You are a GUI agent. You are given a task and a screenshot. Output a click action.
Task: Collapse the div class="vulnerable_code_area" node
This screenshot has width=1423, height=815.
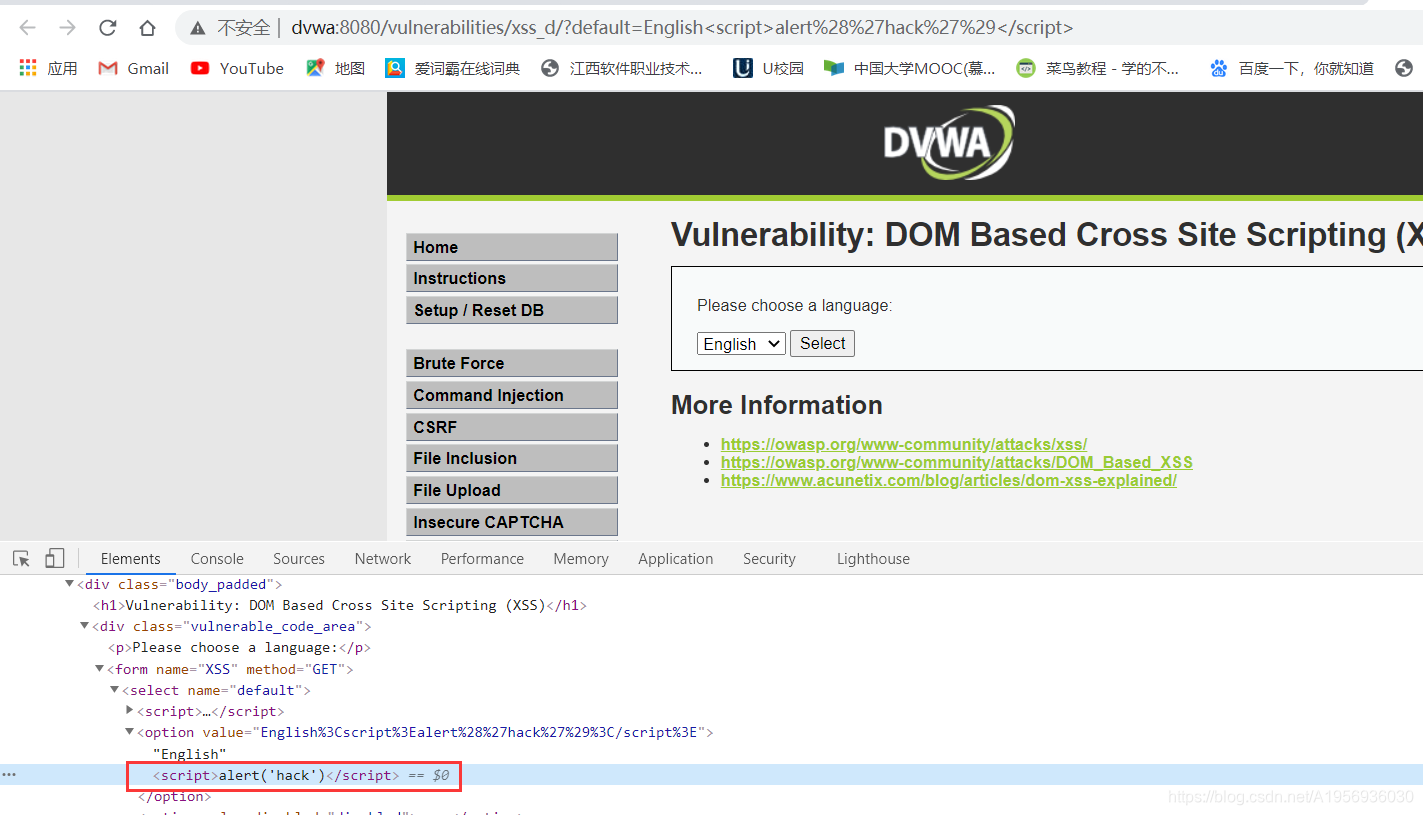[85, 626]
